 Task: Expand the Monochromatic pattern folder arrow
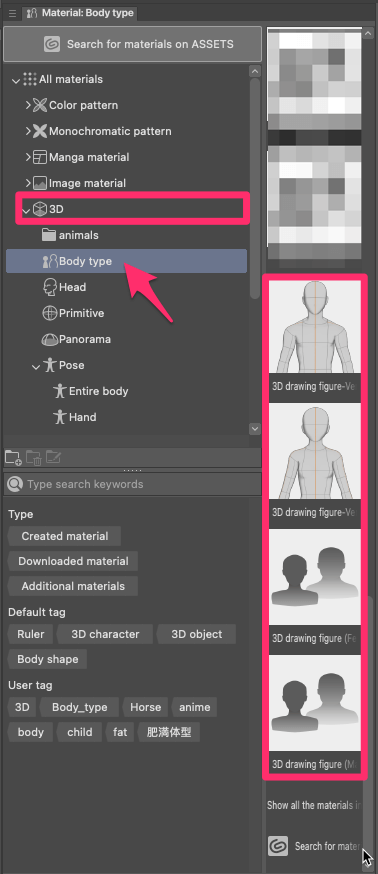(28, 131)
